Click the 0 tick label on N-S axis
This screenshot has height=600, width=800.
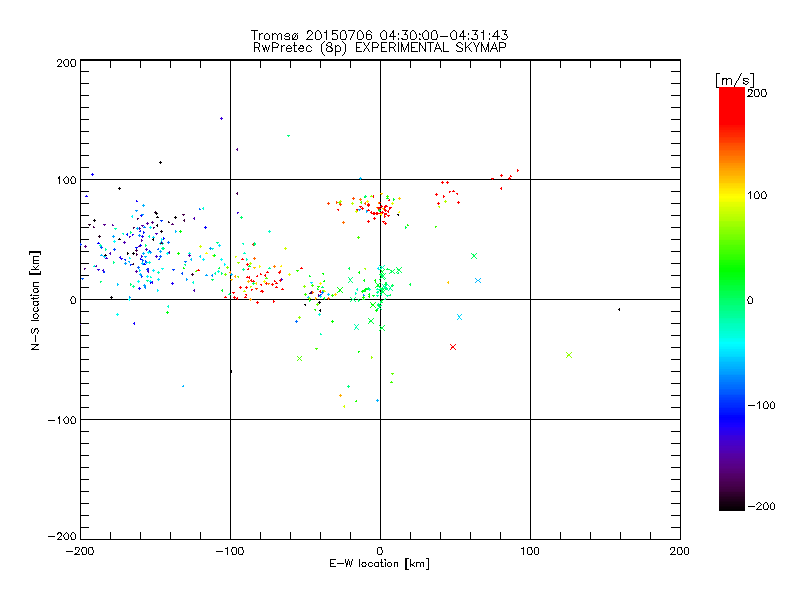click(x=73, y=300)
